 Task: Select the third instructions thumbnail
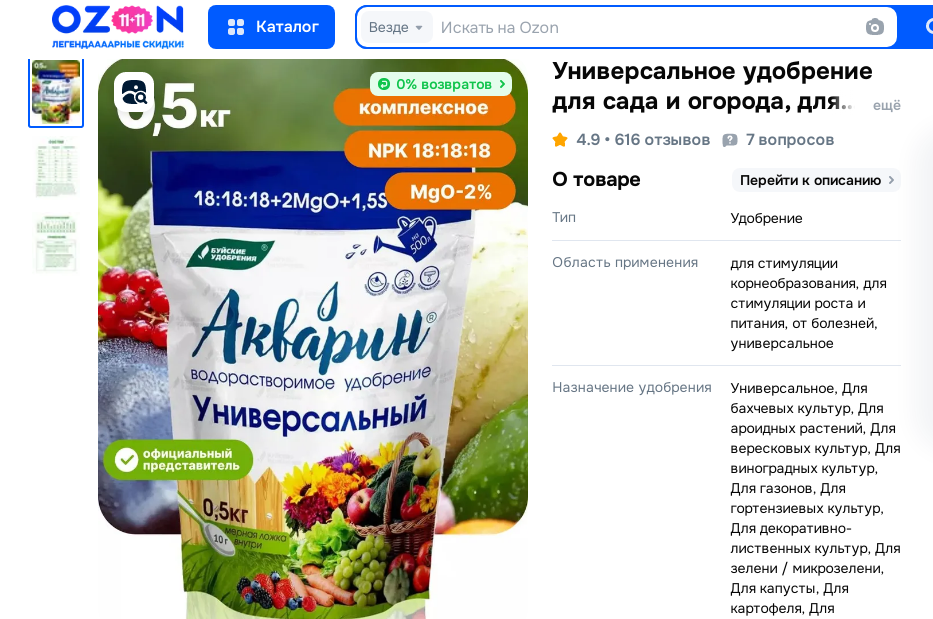[x=56, y=243]
